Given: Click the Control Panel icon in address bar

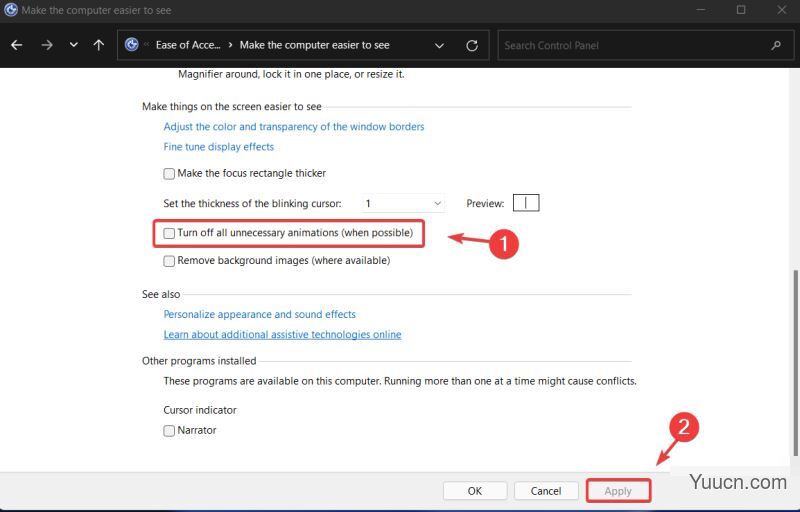Looking at the screenshot, I should click(132, 45).
